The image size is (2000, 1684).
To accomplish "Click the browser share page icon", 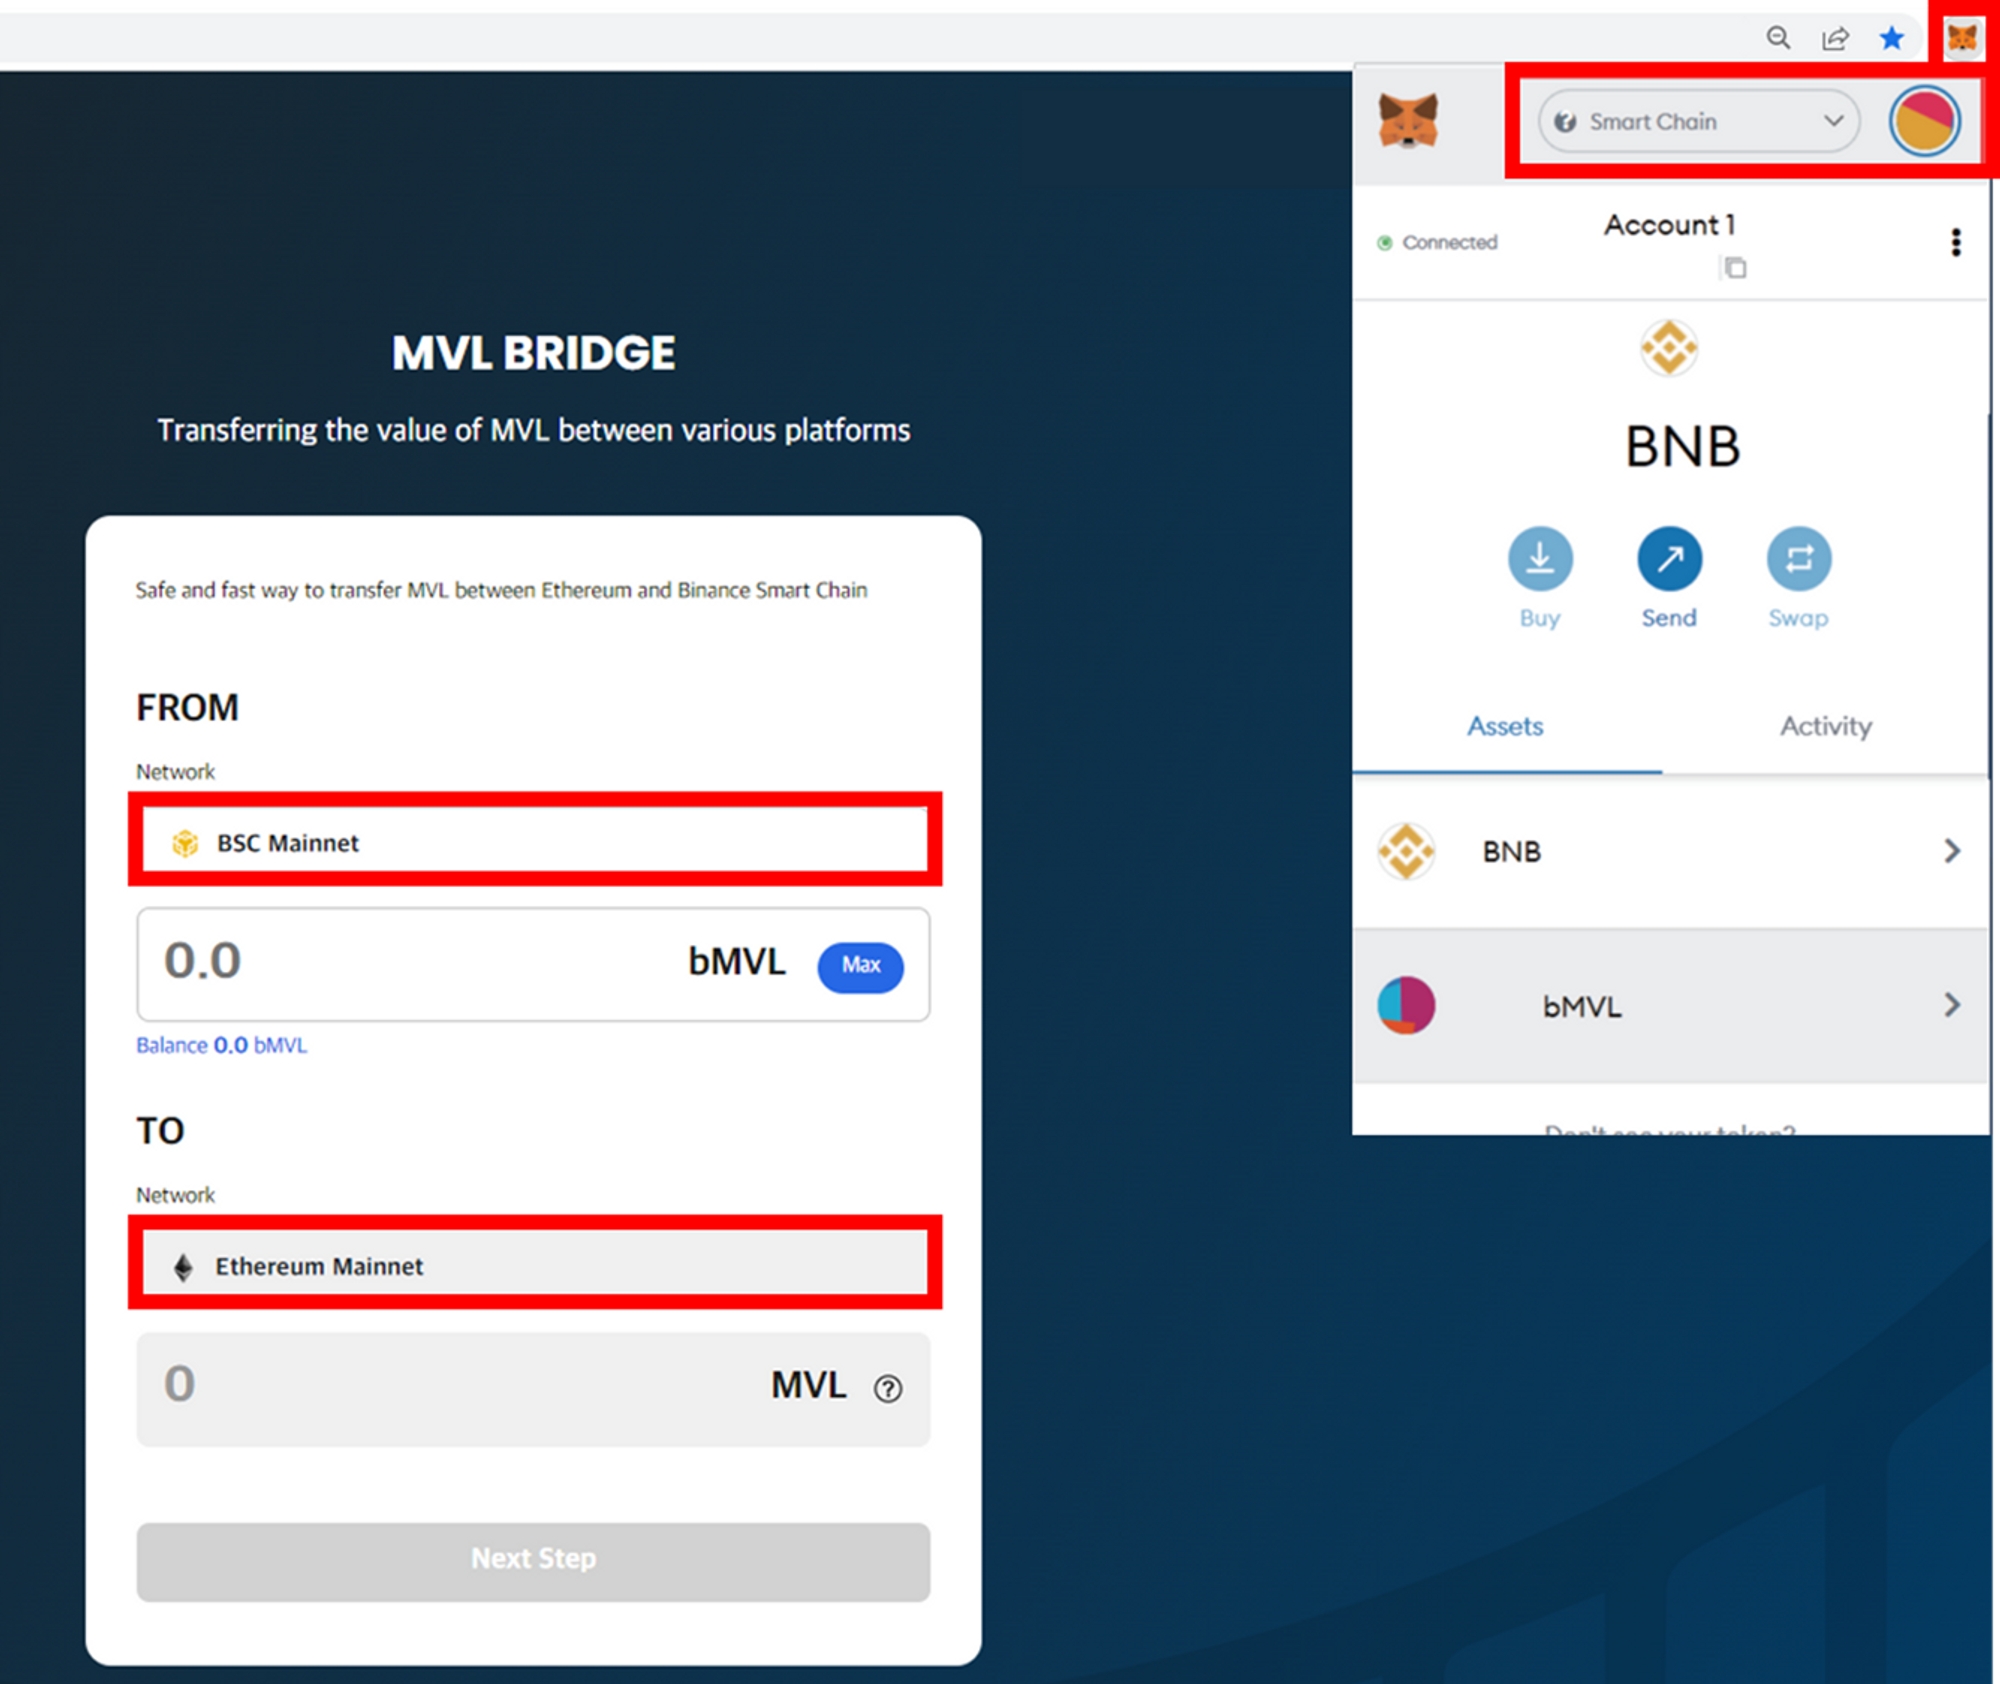I will 1835,38.
